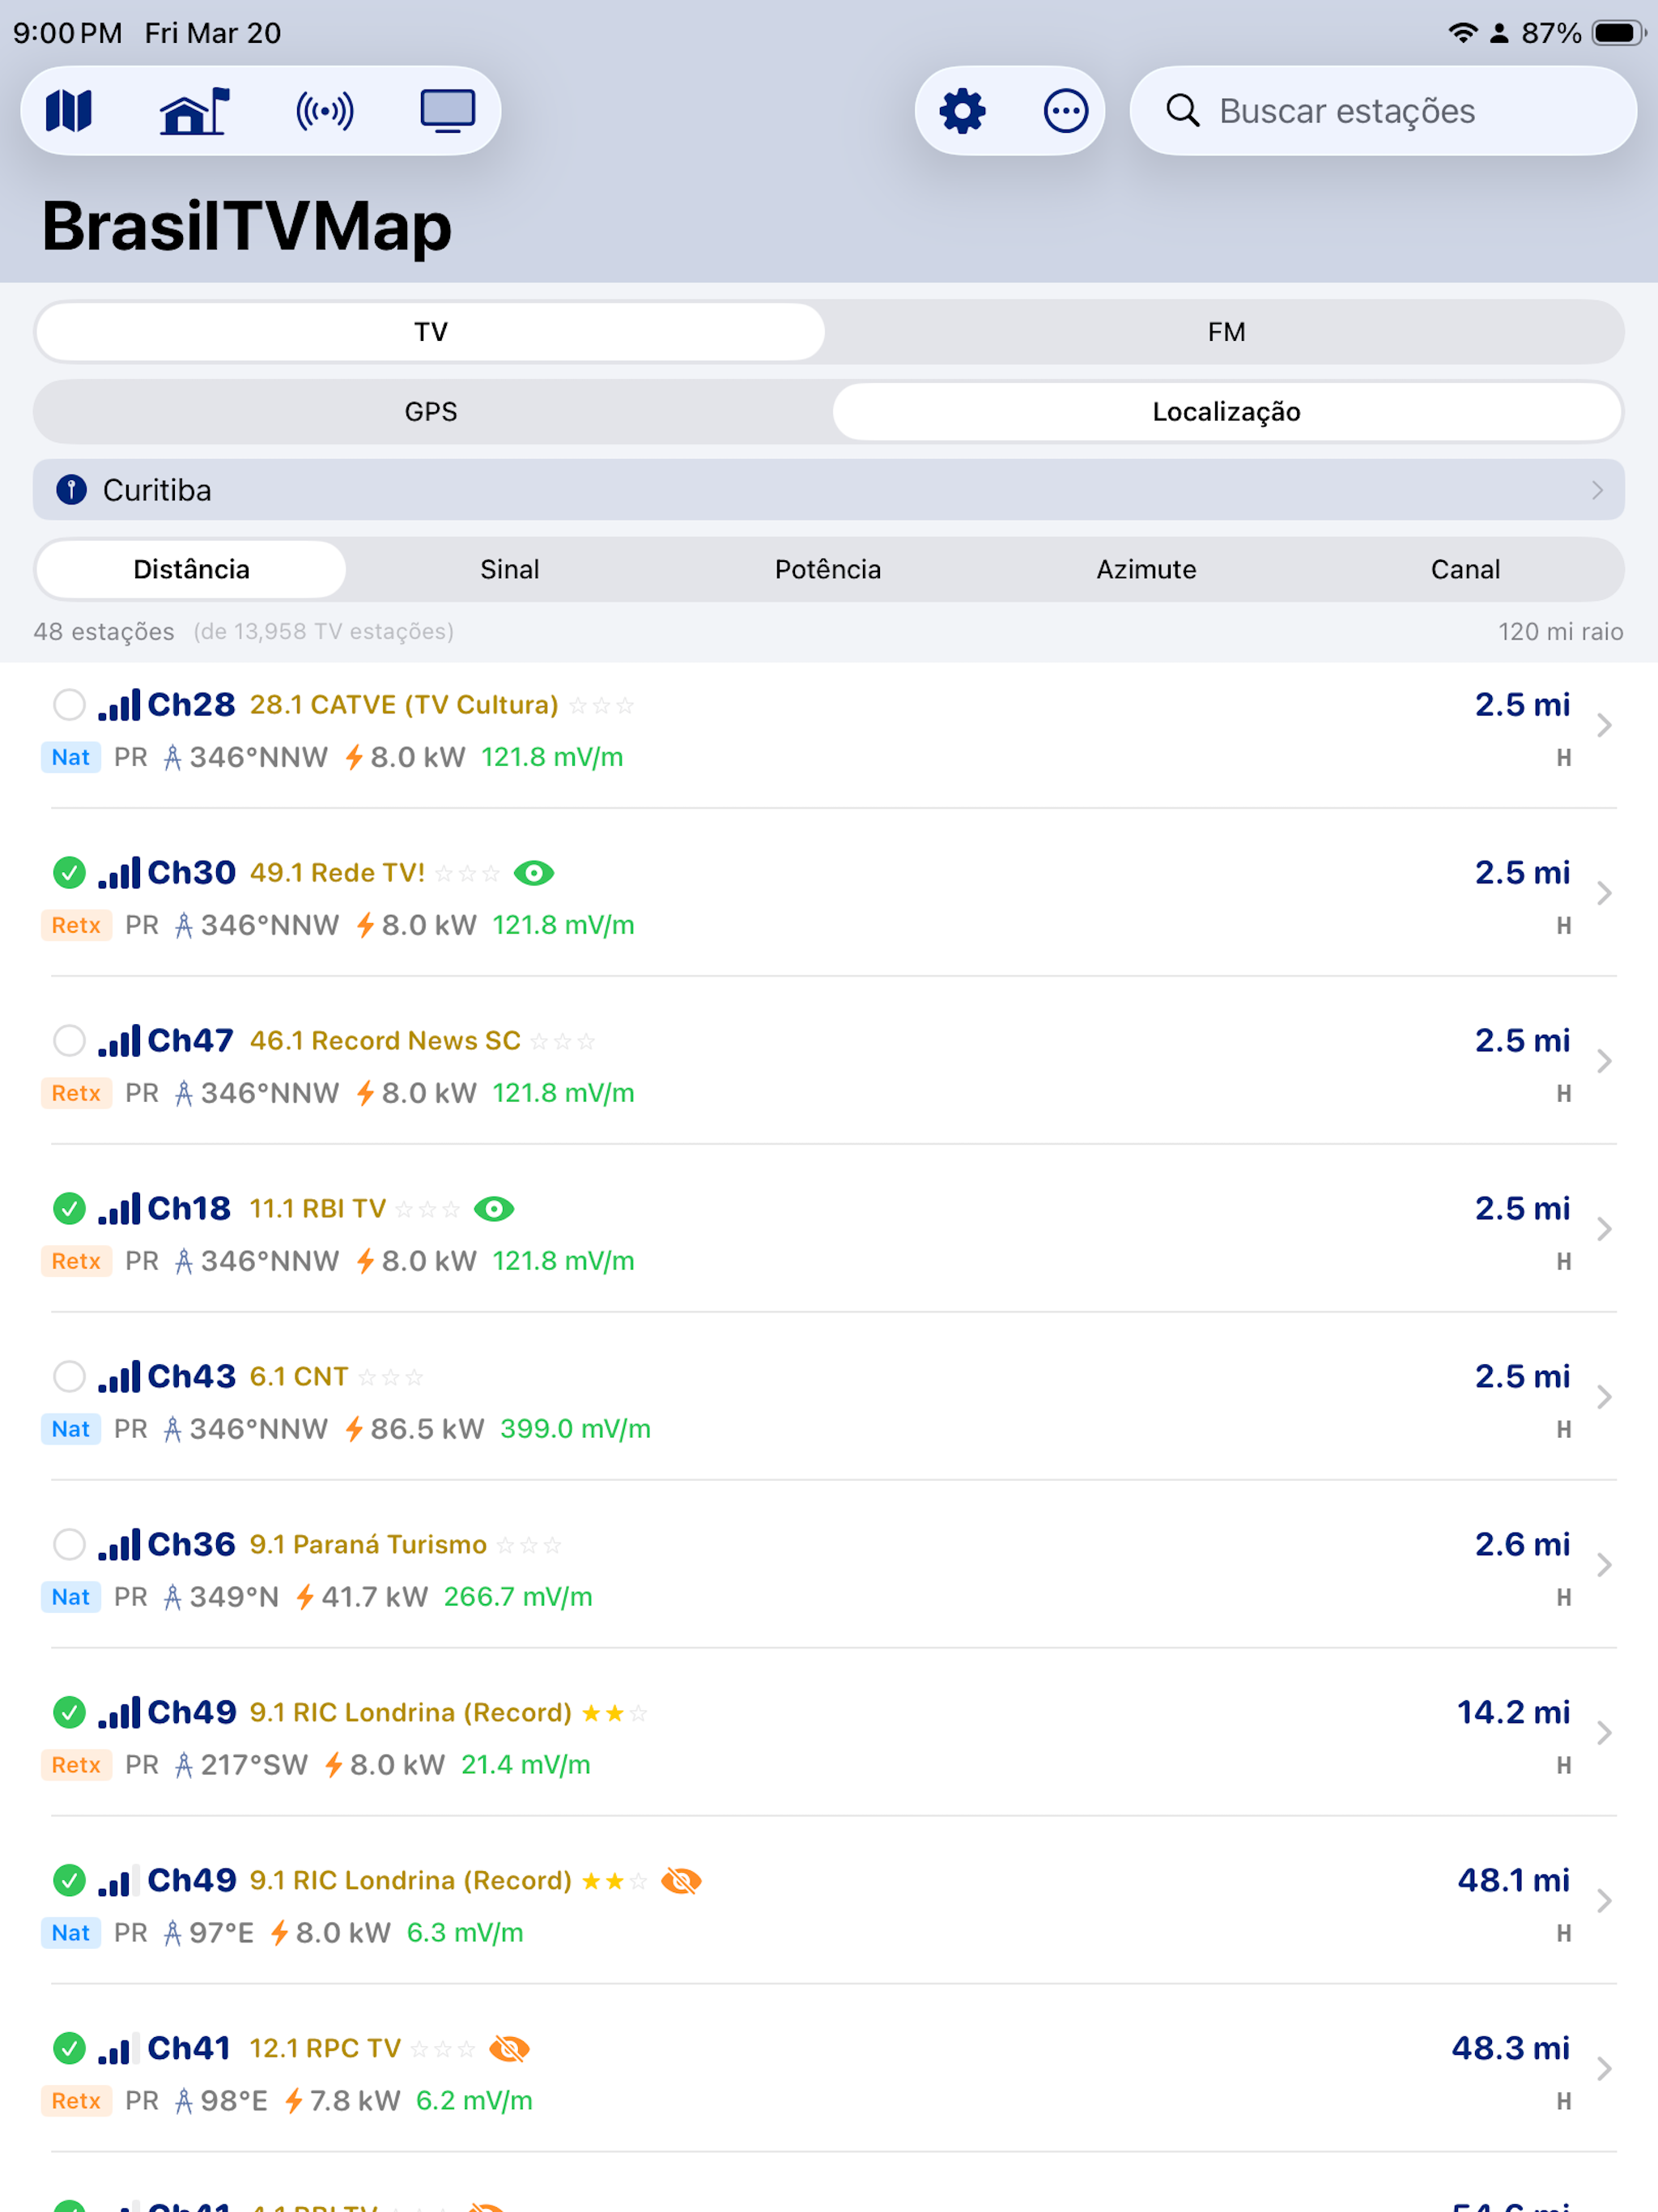Check the Ch43 CNT selection circle
This screenshot has height=2212, width=1658.
click(69, 1377)
